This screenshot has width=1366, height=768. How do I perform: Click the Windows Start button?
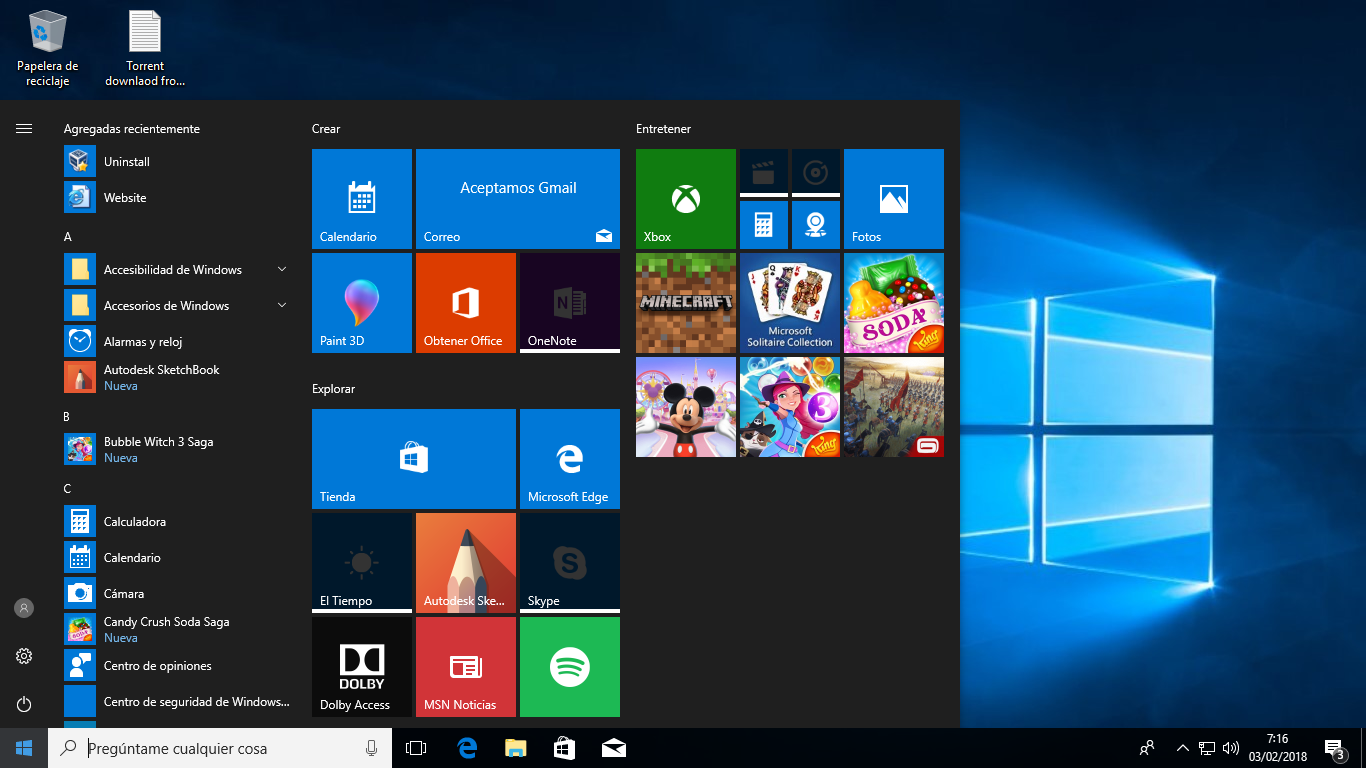[24, 748]
